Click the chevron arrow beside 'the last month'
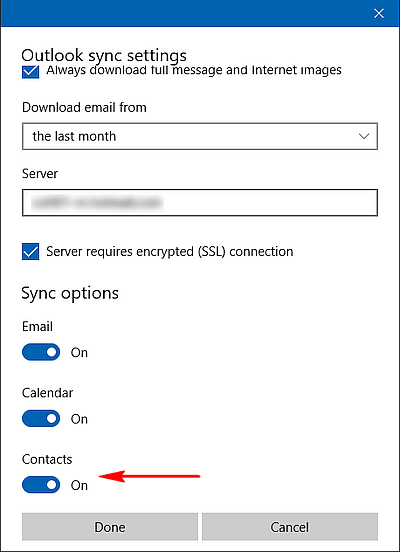The height and width of the screenshot is (552, 400). tap(364, 136)
